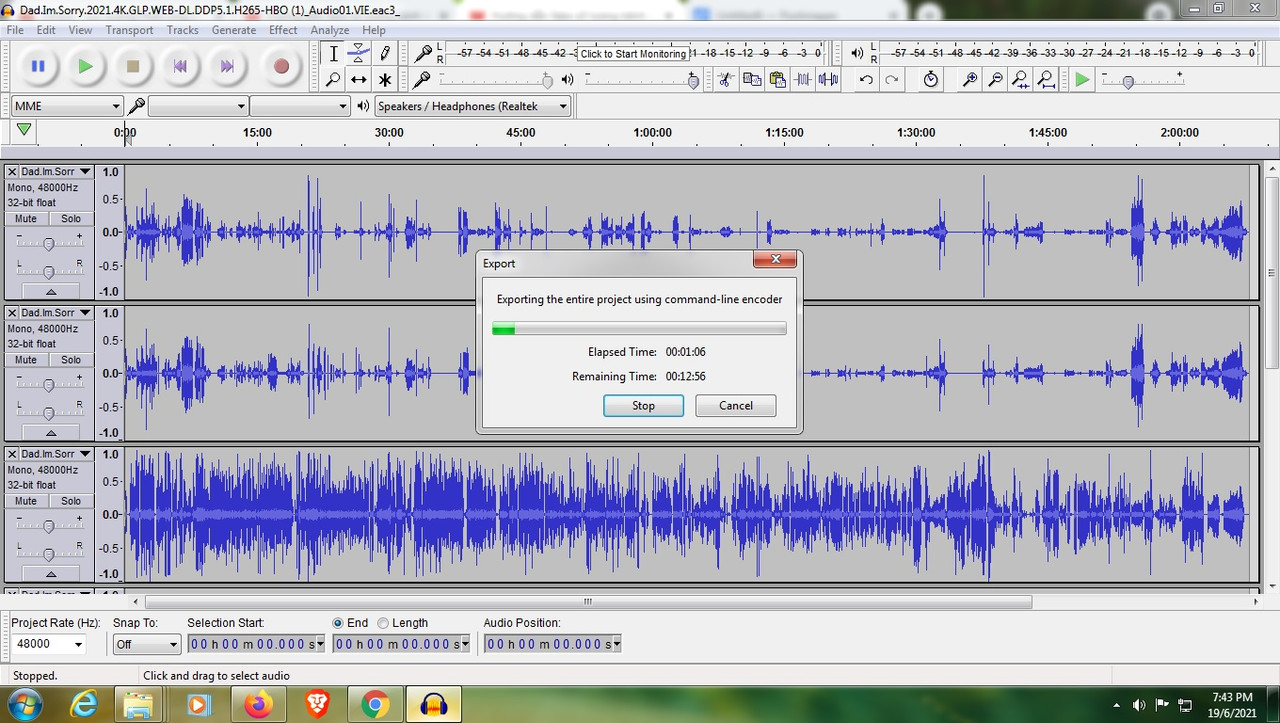This screenshot has width=1280, height=723.
Task: Select the Zoom magnifier tool
Action: 334,79
